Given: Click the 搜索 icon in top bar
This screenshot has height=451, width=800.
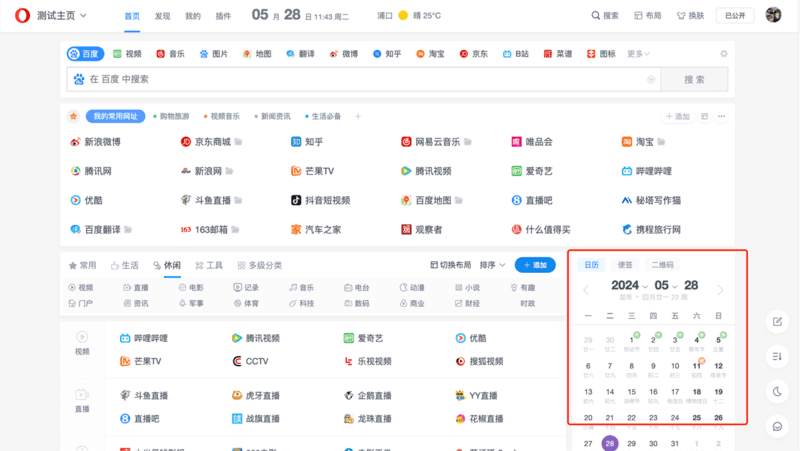Looking at the screenshot, I should coord(605,16).
